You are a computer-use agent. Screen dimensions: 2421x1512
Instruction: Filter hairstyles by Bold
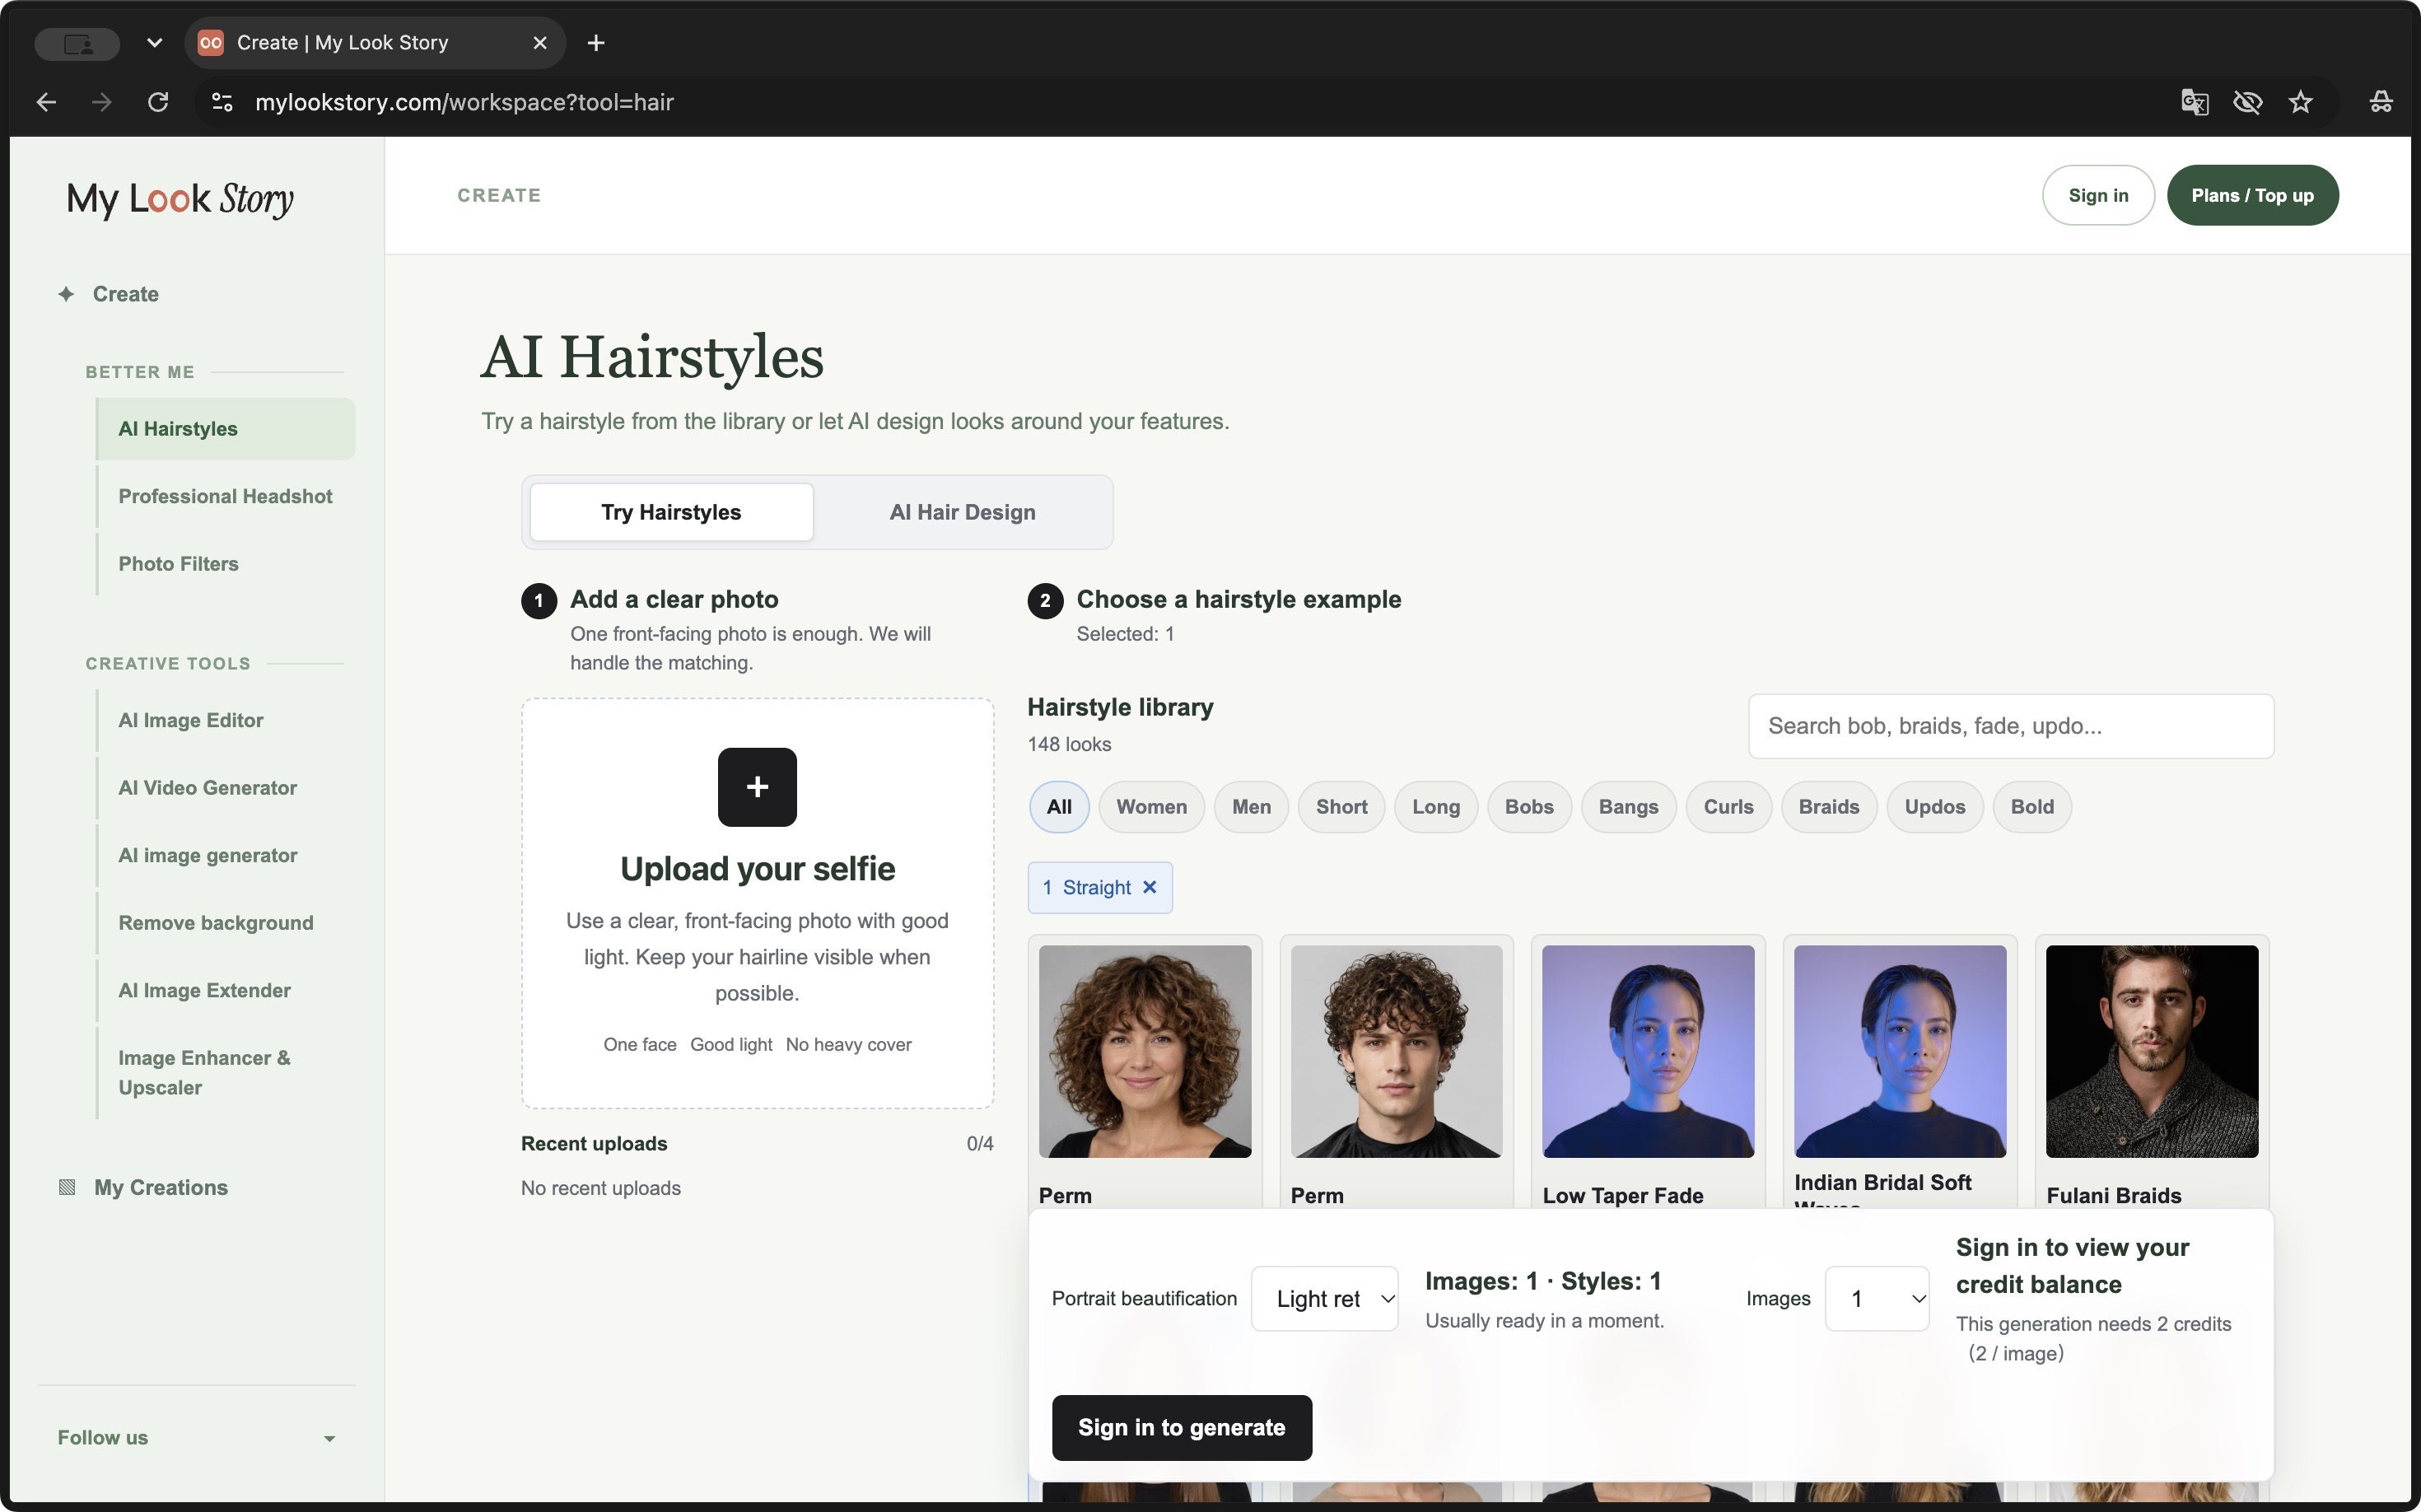[x=2032, y=807]
